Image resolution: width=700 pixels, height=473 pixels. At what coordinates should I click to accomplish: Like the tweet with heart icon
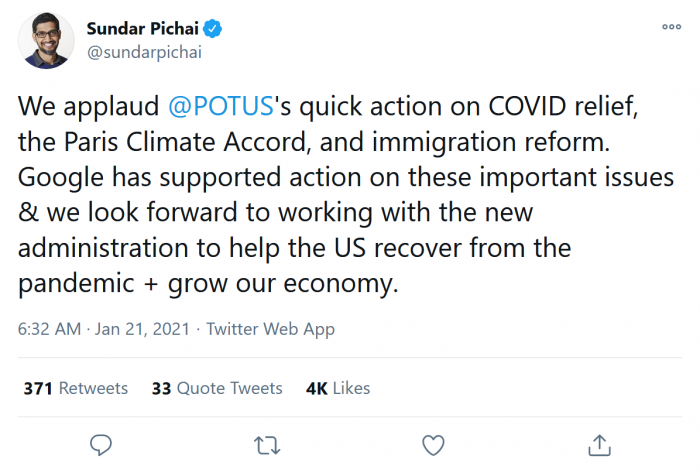coord(432,443)
